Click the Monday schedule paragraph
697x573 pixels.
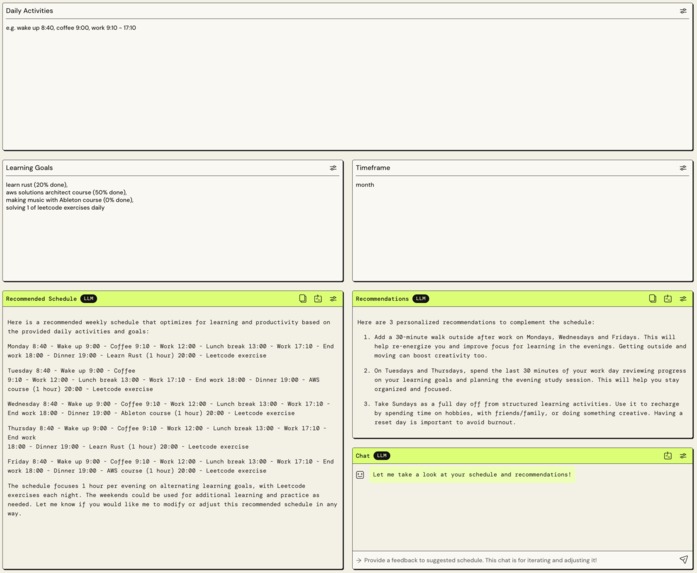tap(171, 351)
